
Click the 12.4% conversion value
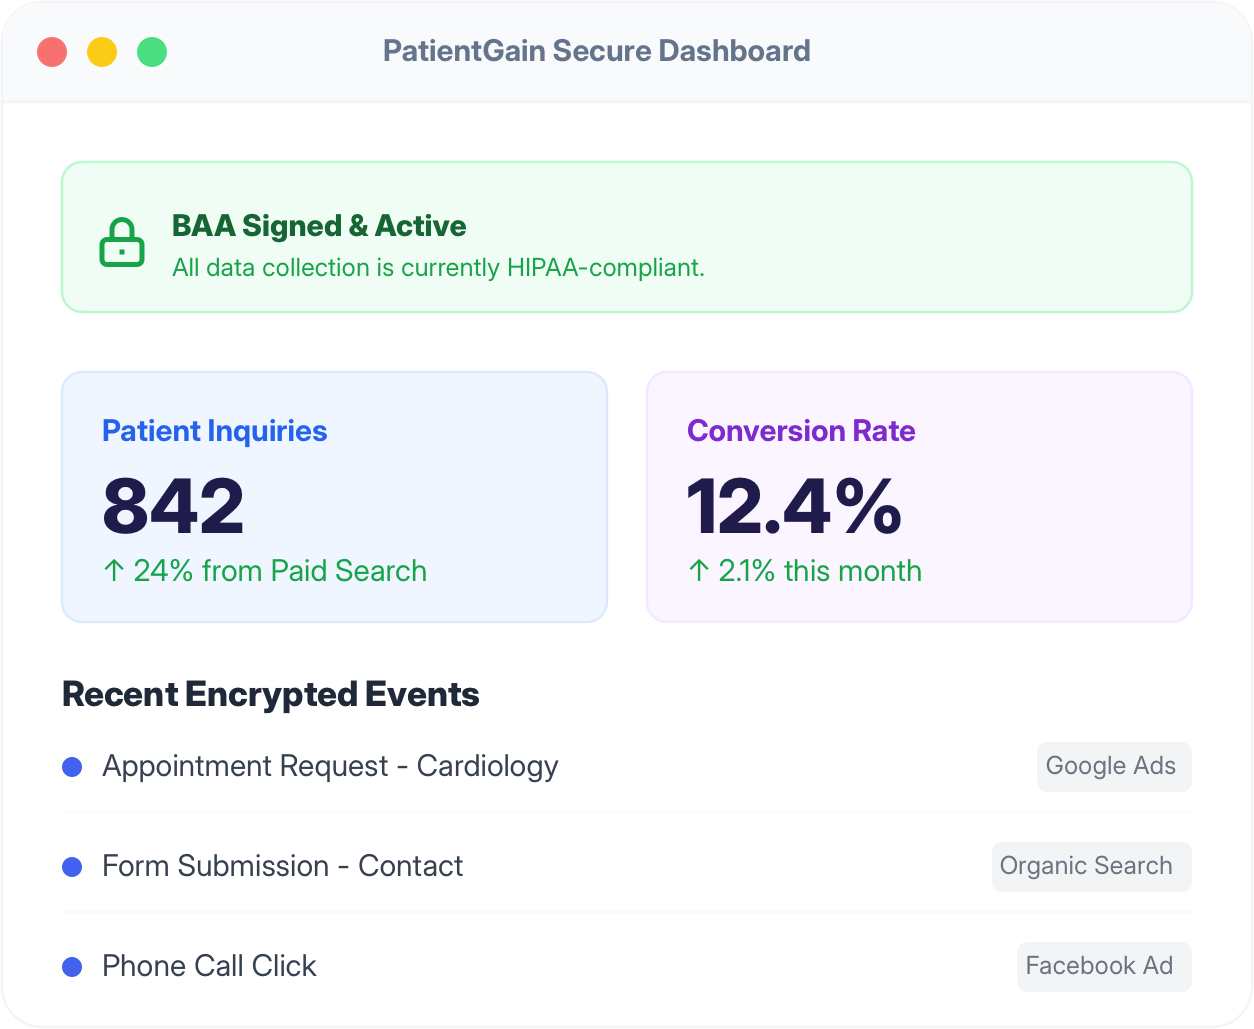pos(794,506)
